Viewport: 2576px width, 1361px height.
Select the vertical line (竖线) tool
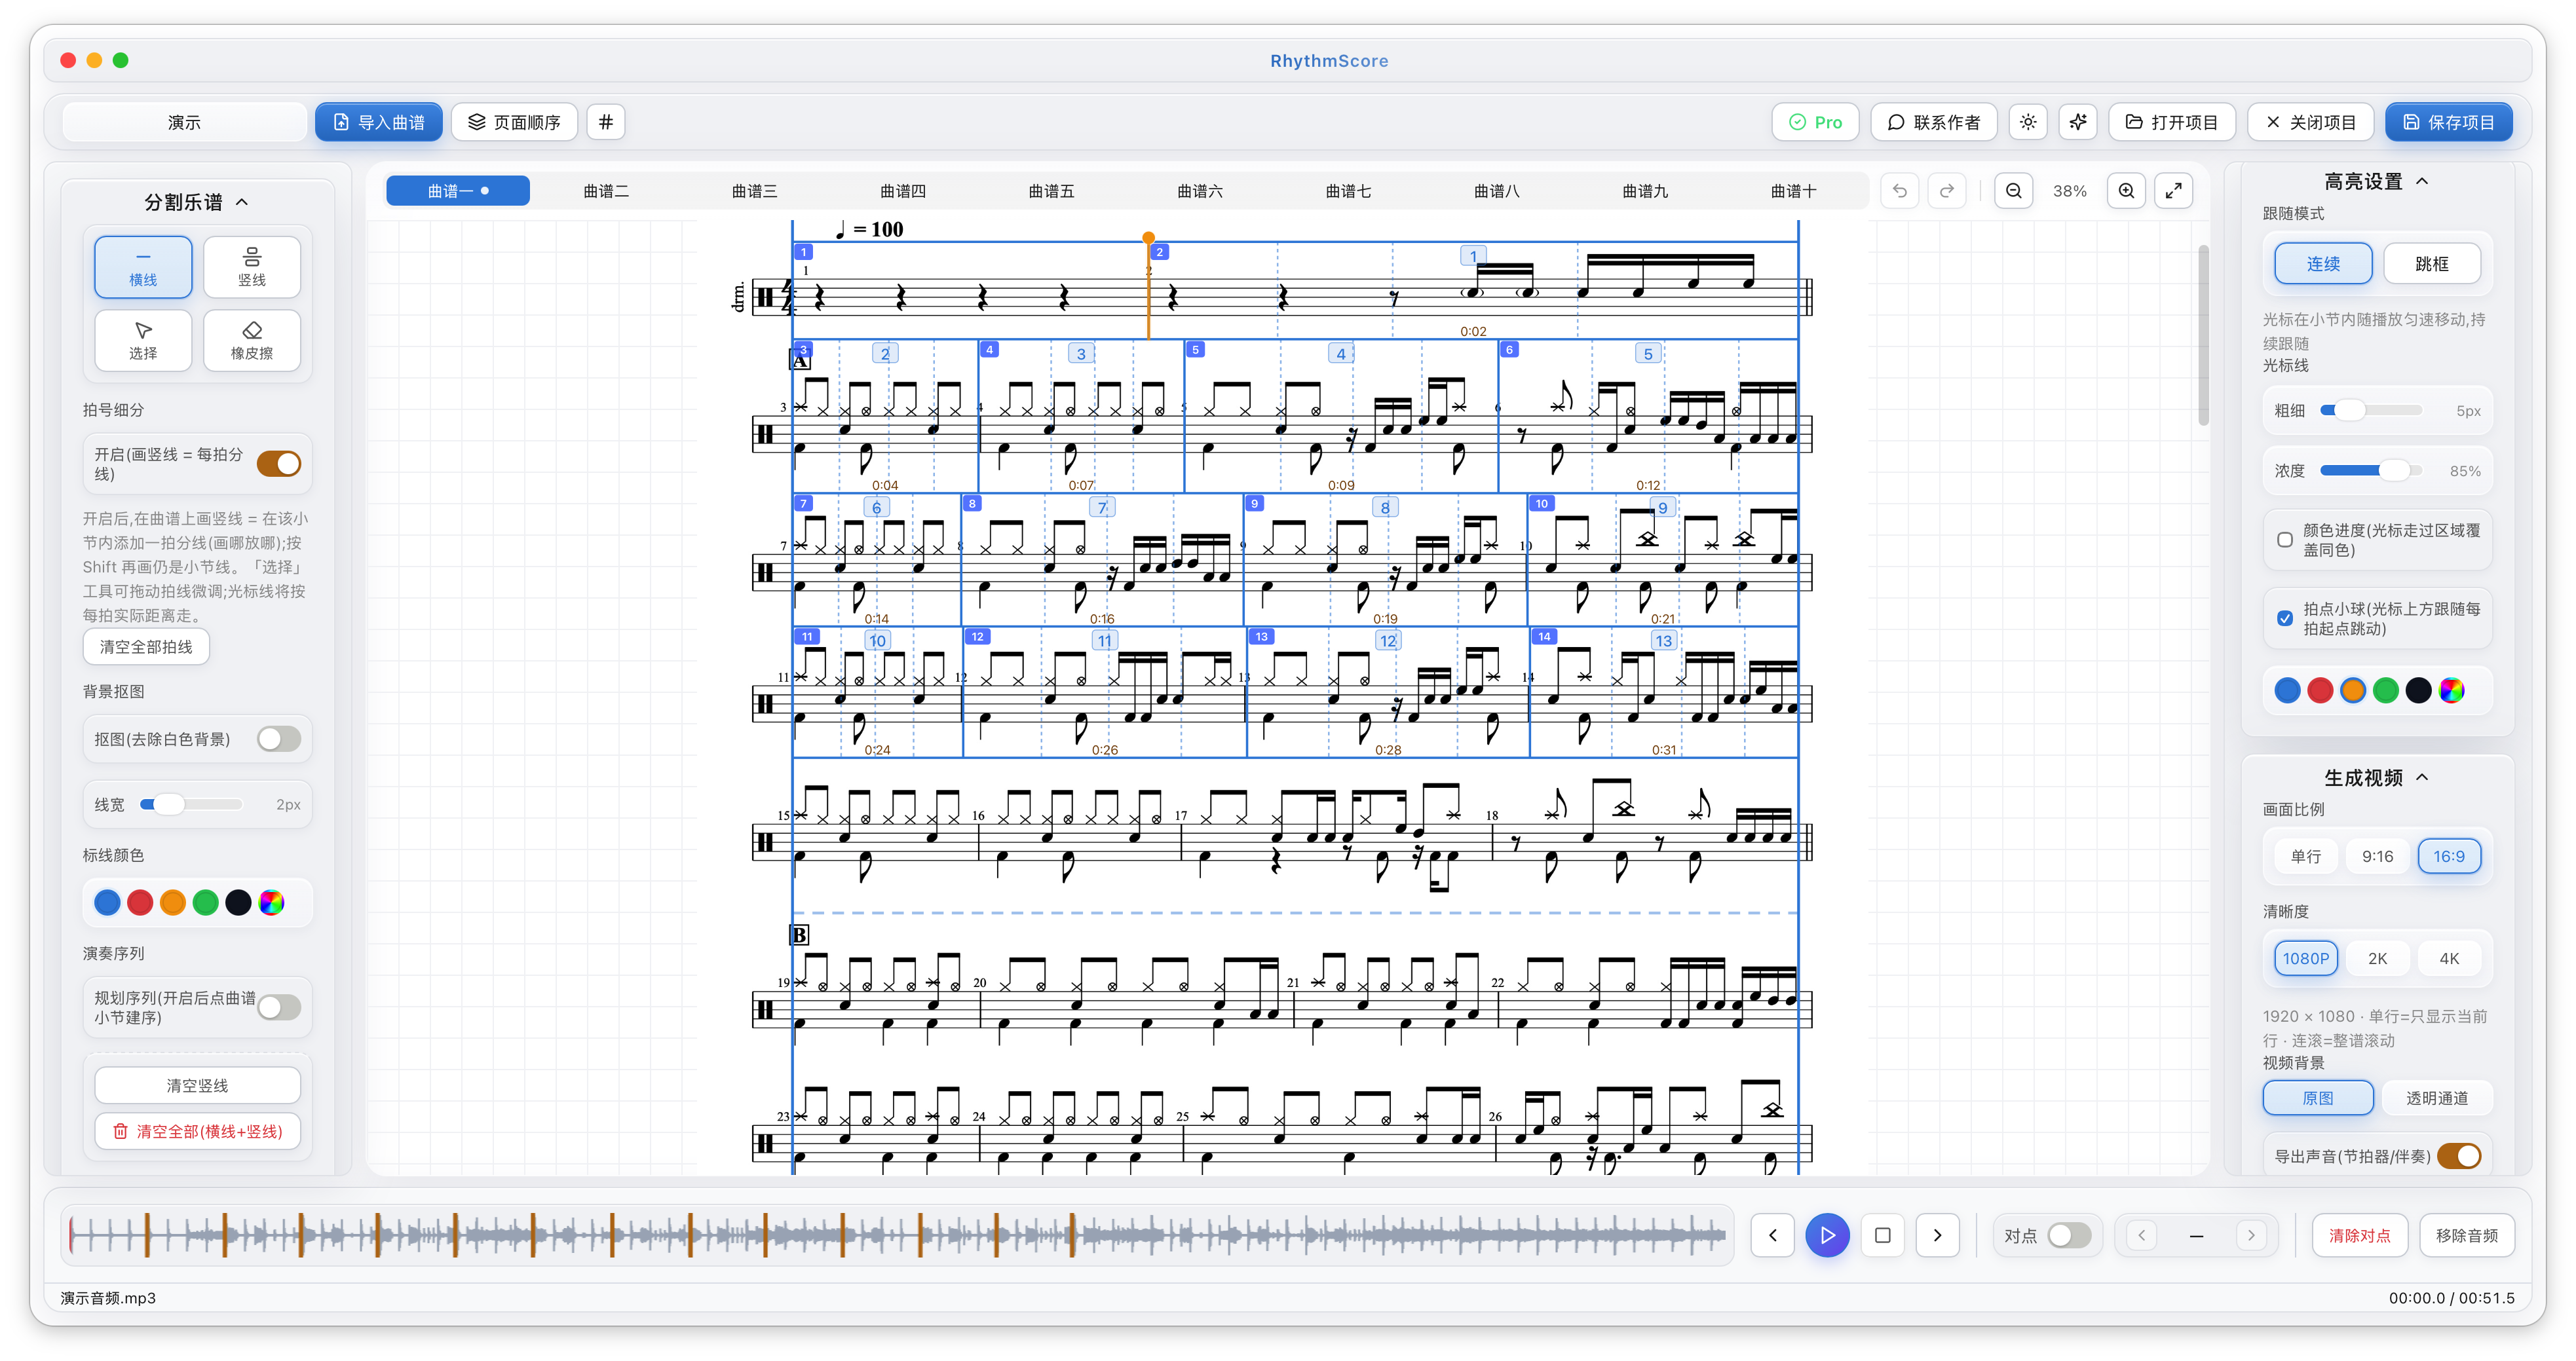click(252, 267)
